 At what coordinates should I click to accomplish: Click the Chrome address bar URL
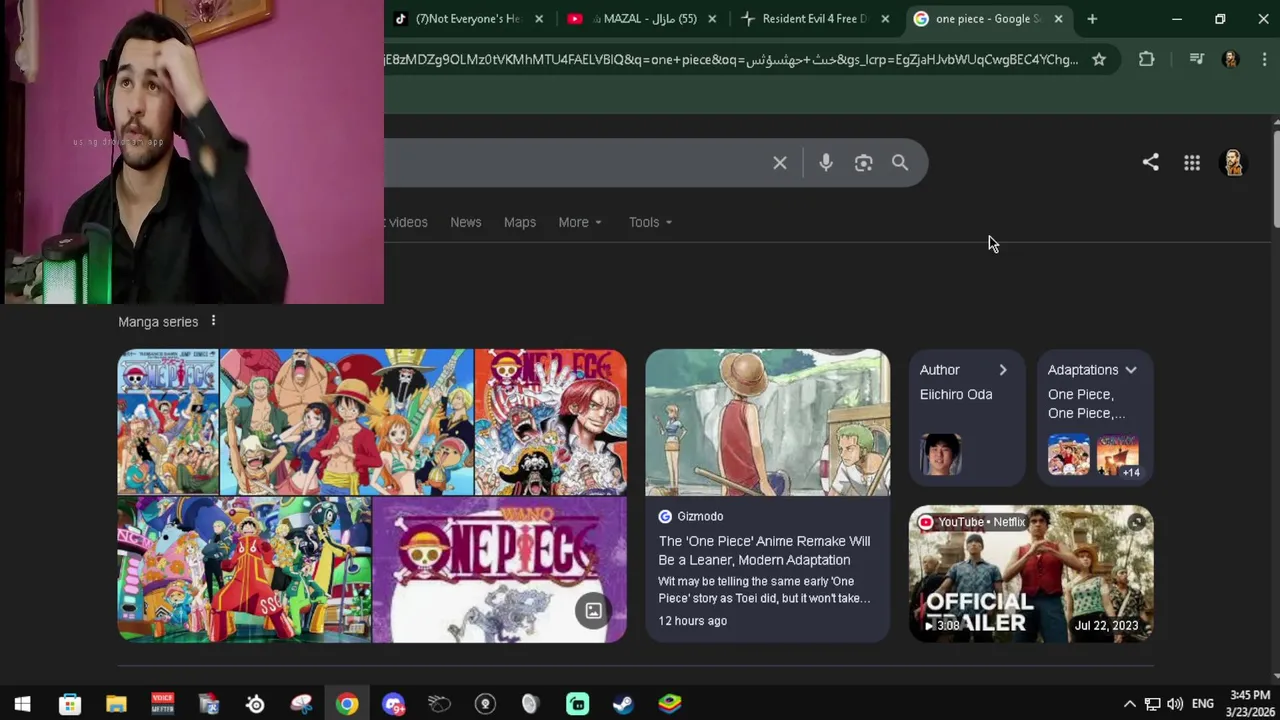[731, 59]
